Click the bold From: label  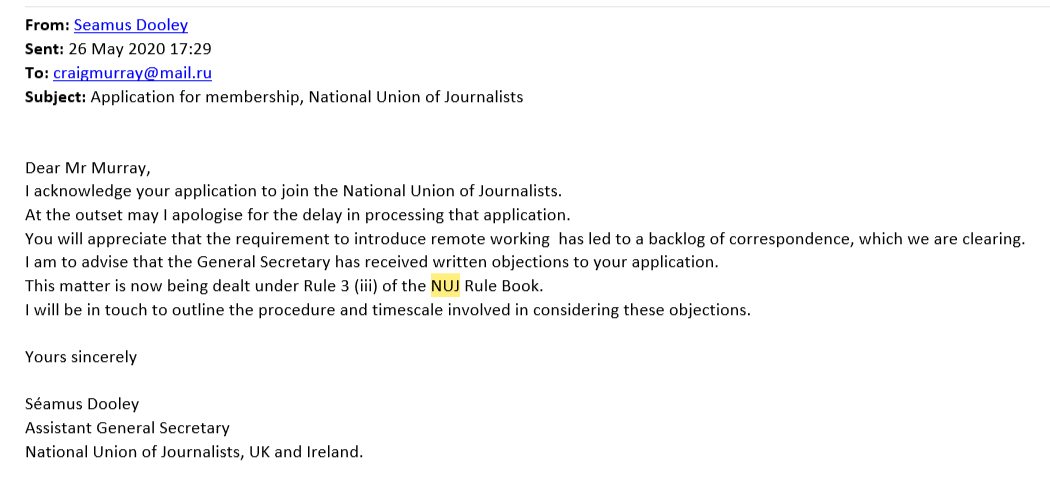click(x=48, y=25)
